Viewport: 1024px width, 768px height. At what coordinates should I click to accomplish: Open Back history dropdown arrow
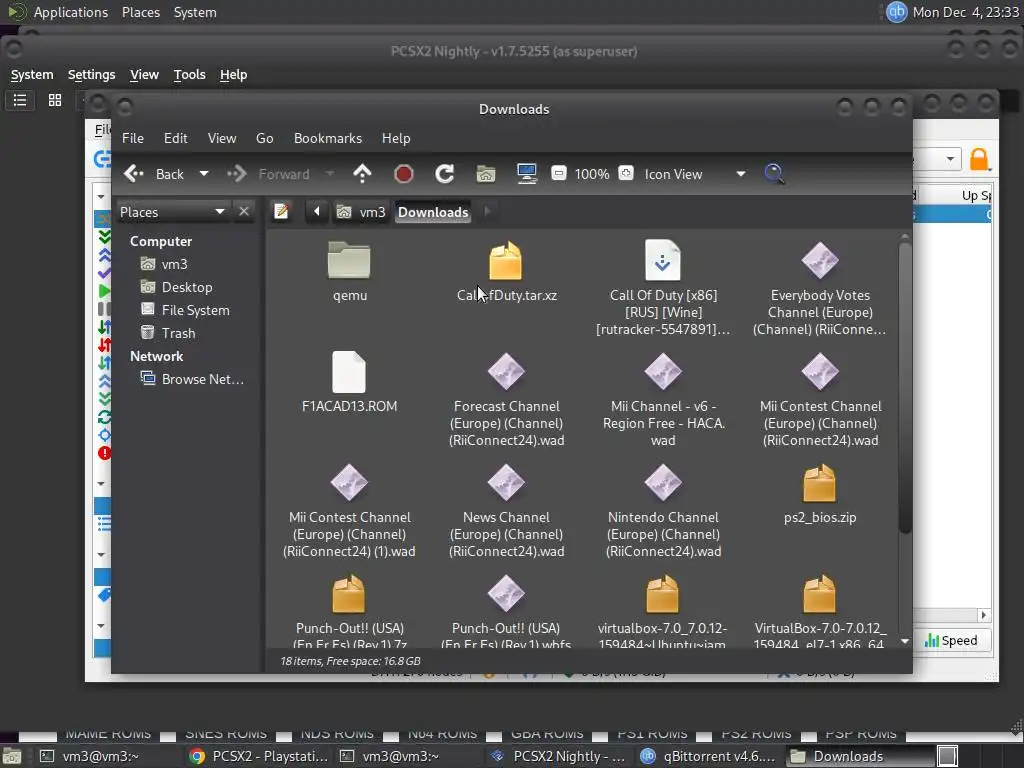pos(204,174)
